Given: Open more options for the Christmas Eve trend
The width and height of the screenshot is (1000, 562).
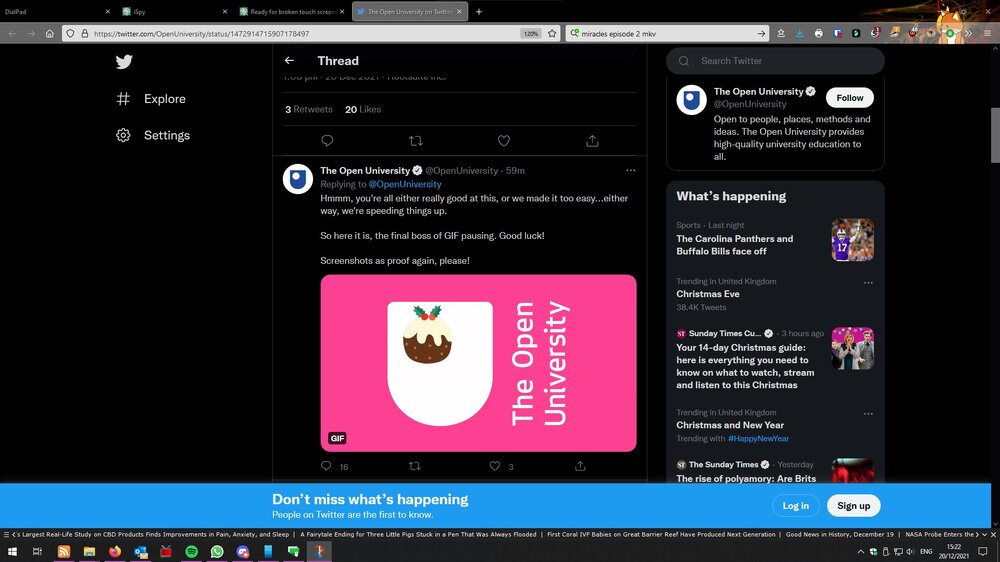Looking at the screenshot, I should point(868,283).
